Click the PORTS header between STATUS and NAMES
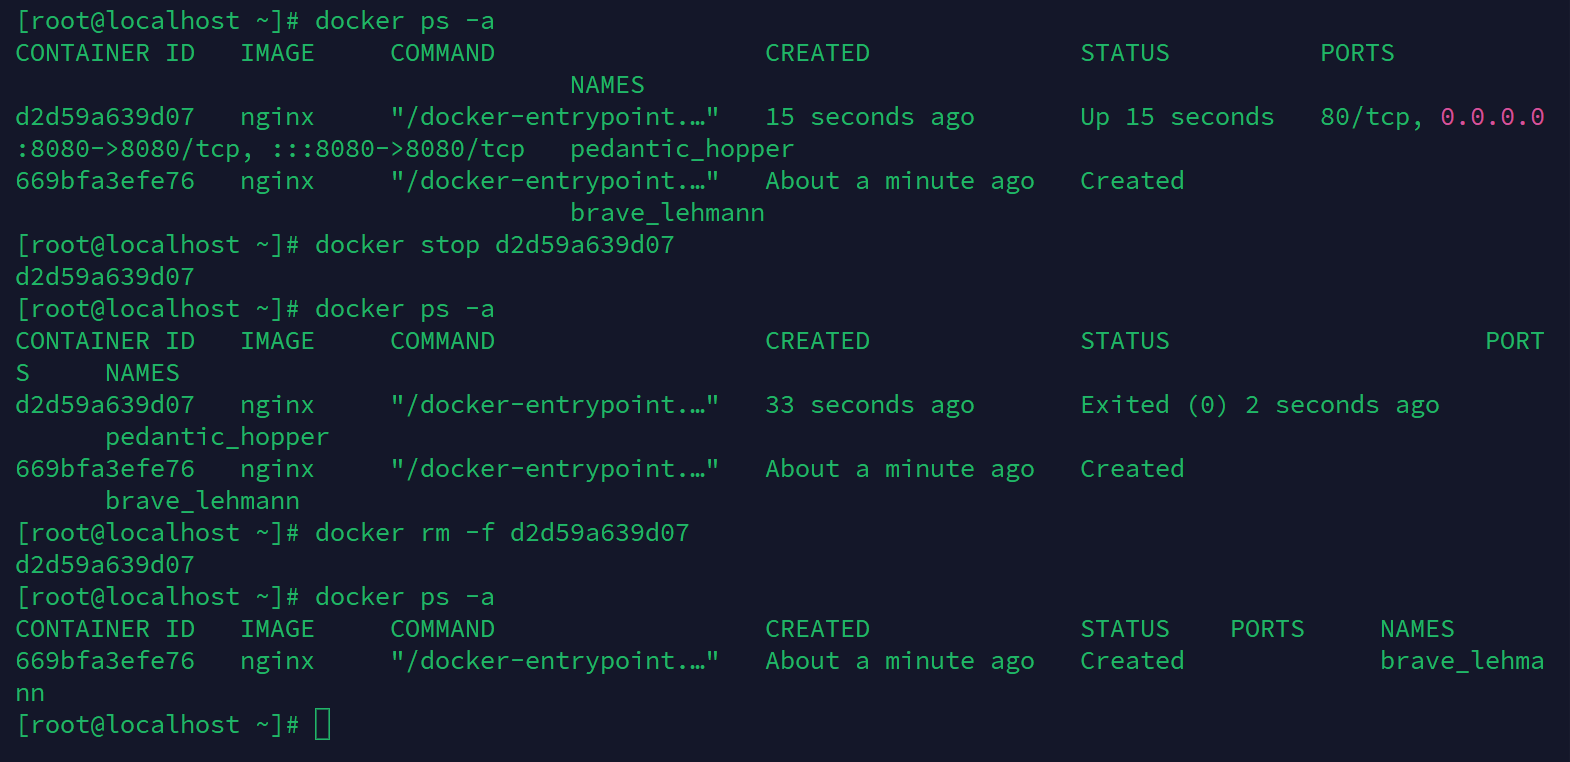This screenshot has width=1570, height=762. click(1267, 629)
